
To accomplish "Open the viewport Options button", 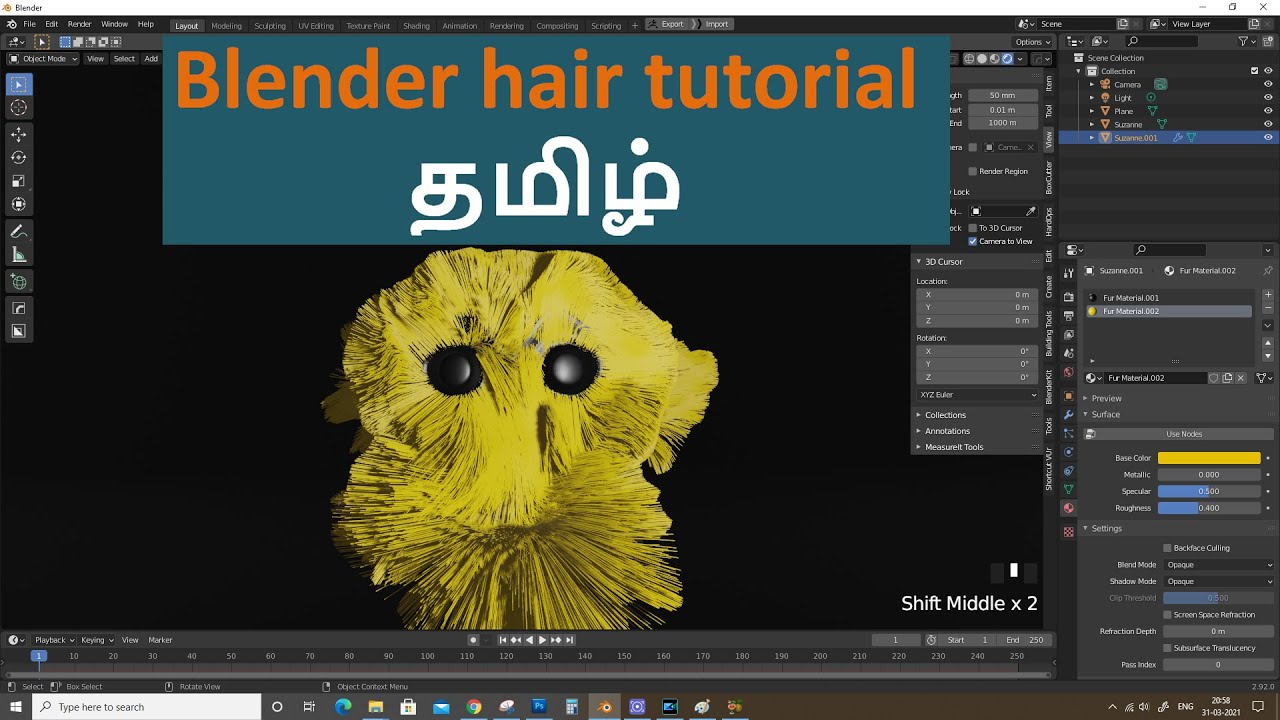I will click(x=1033, y=42).
